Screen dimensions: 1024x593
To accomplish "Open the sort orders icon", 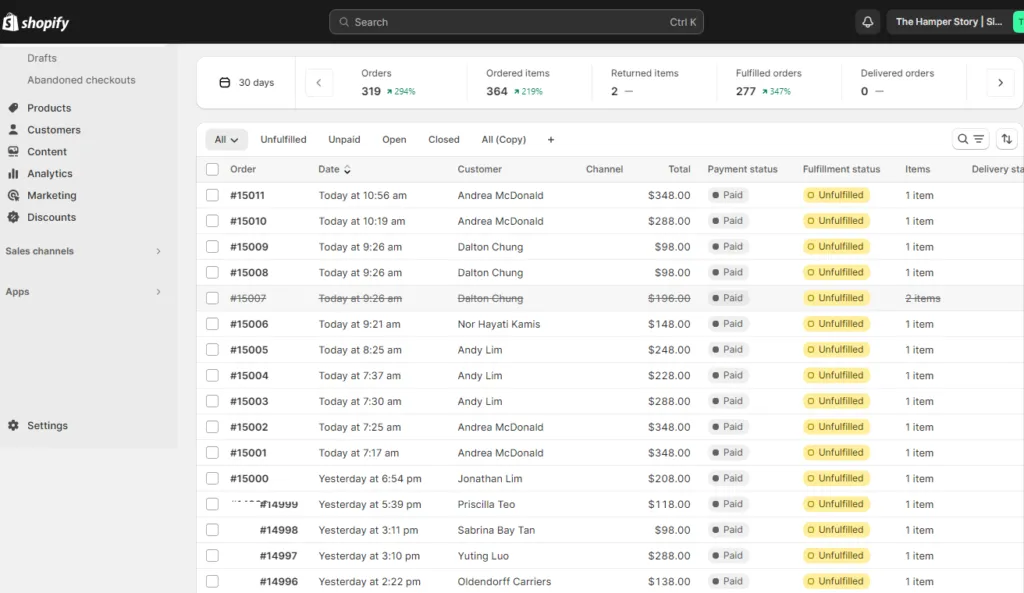I will point(1006,138).
